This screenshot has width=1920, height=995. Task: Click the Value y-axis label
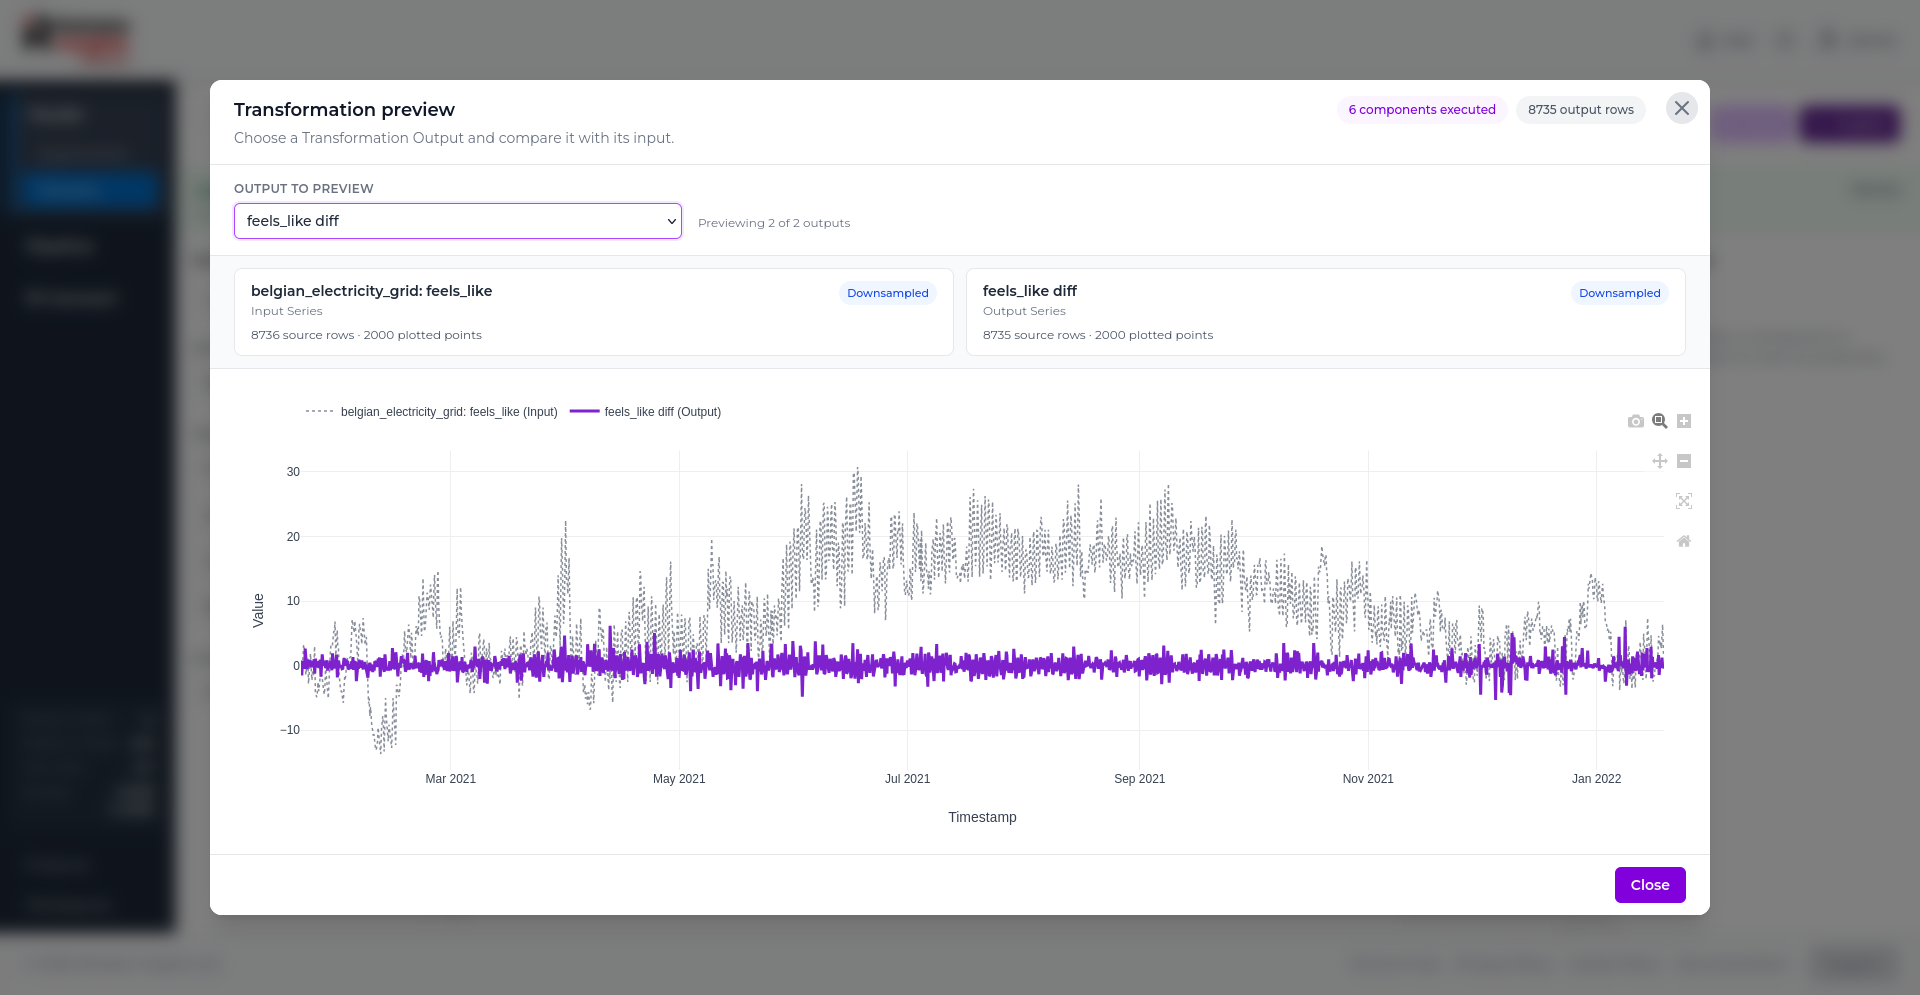click(258, 610)
